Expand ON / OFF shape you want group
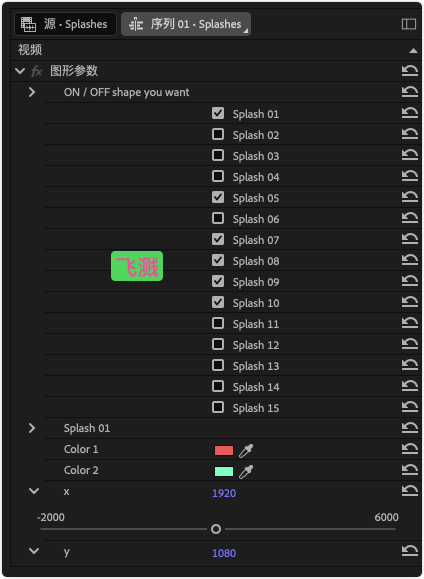Image resolution: width=424 pixels, height=579 pixels. pos(32,92)
